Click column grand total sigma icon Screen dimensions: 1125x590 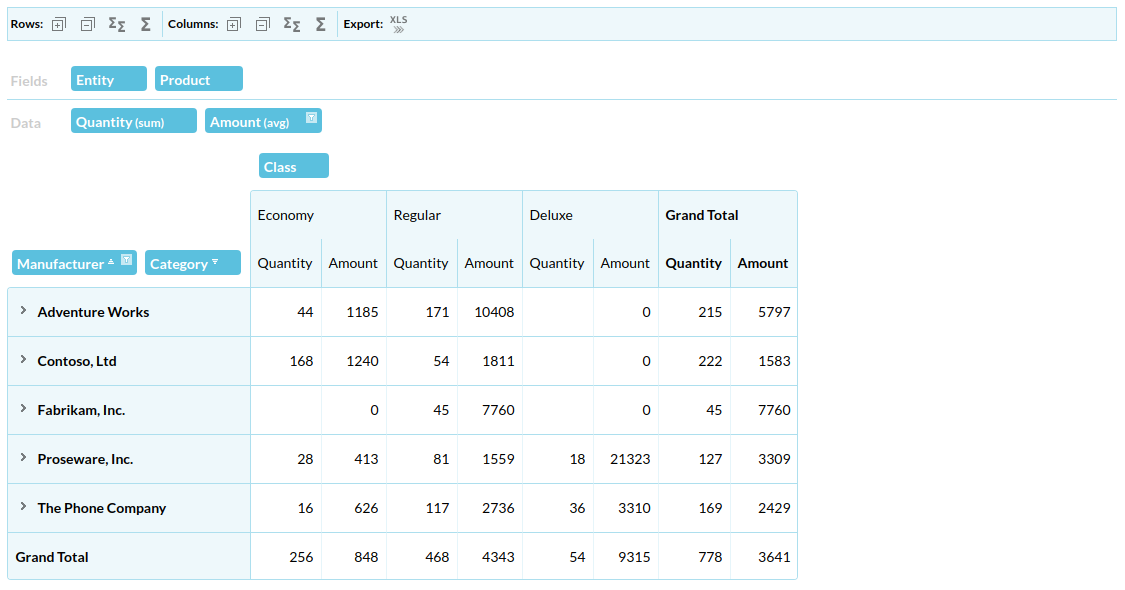click(321, 24)
